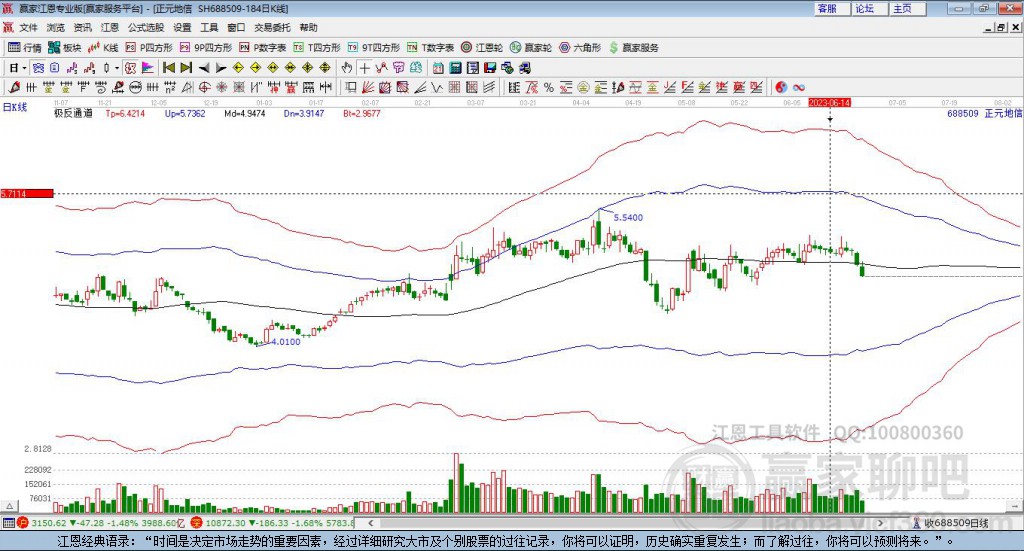
Task: Open the 赢家轮 wheel tool
Action: 531,48
